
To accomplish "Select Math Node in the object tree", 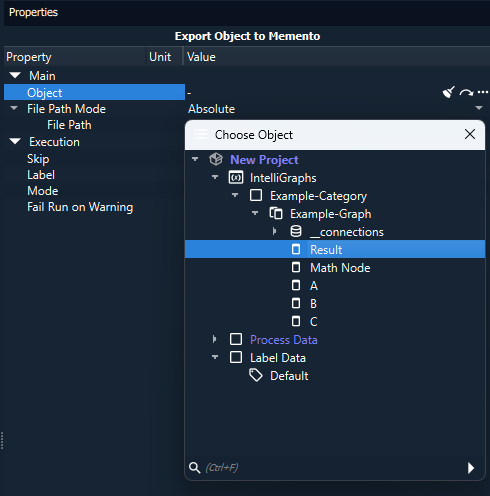I will [x=340, y=268].
